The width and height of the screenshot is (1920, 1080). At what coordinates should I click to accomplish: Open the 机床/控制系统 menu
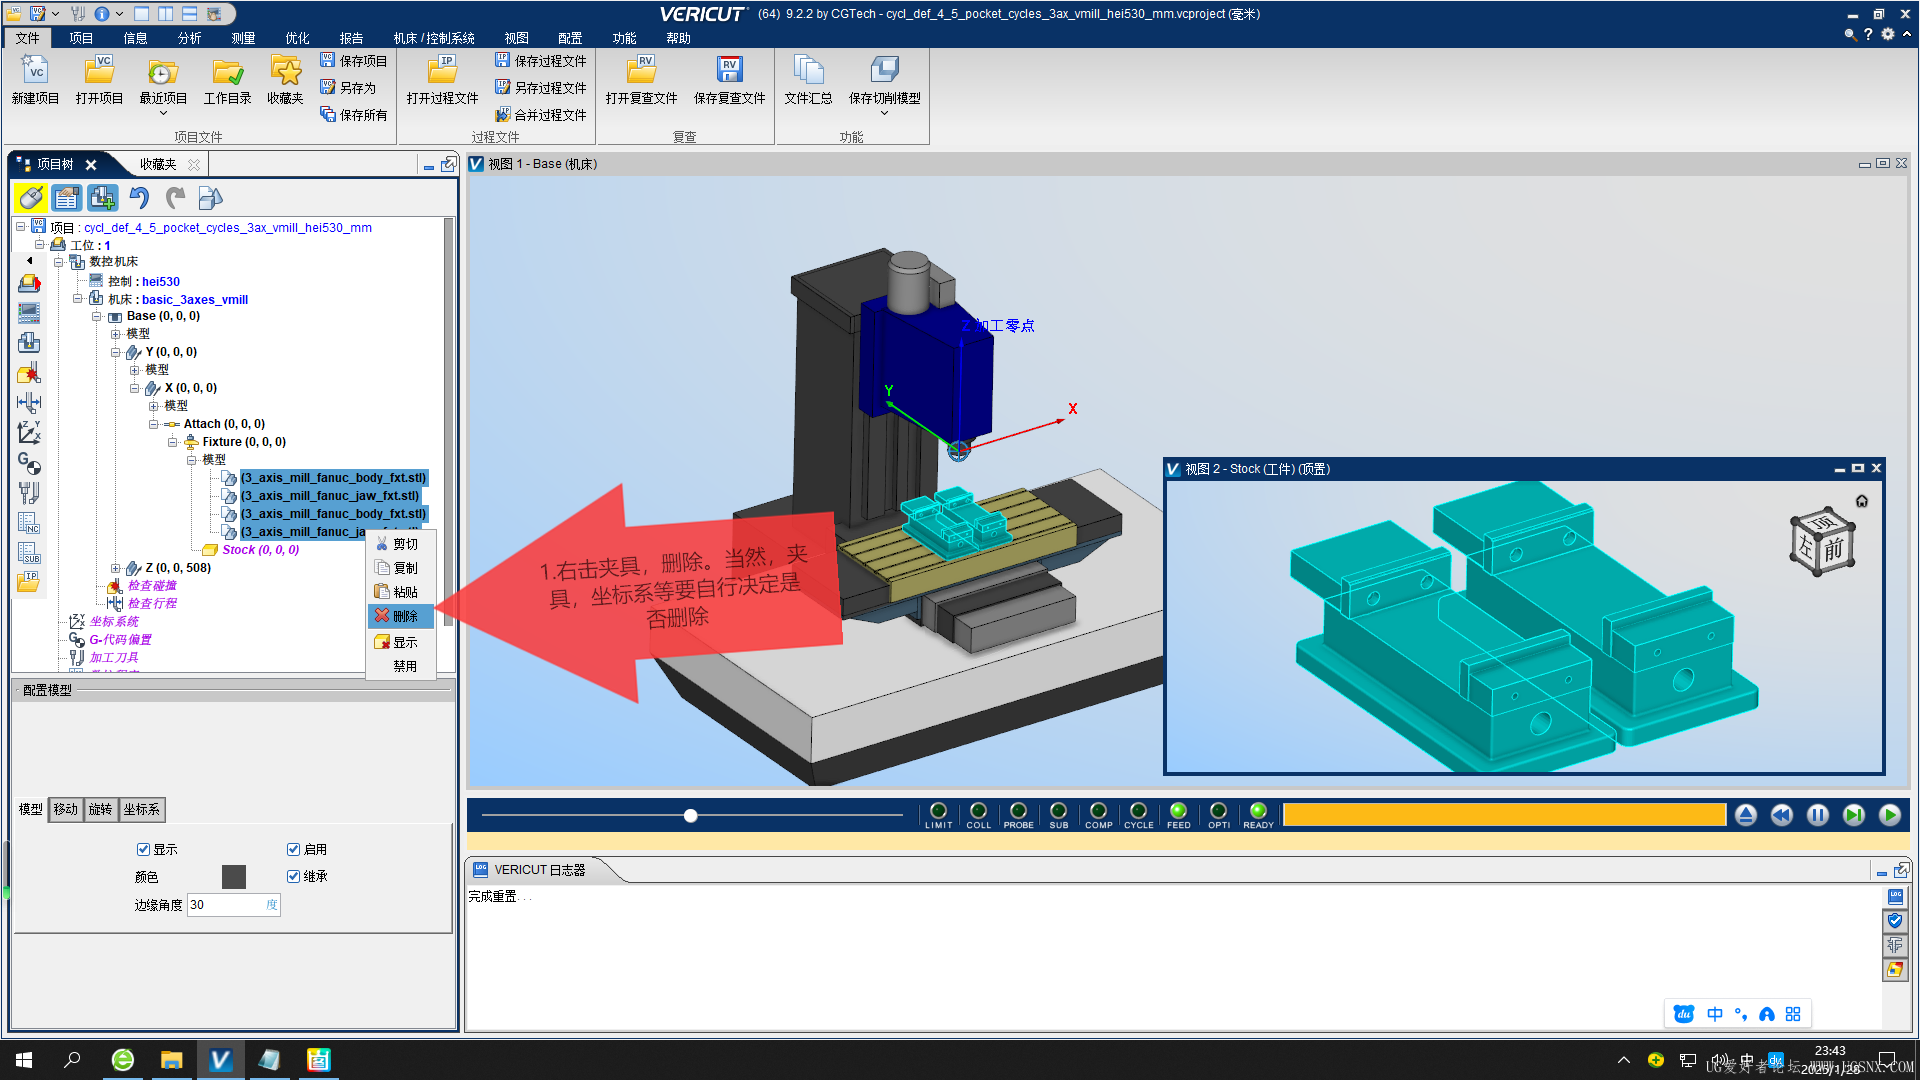(434, 38)
